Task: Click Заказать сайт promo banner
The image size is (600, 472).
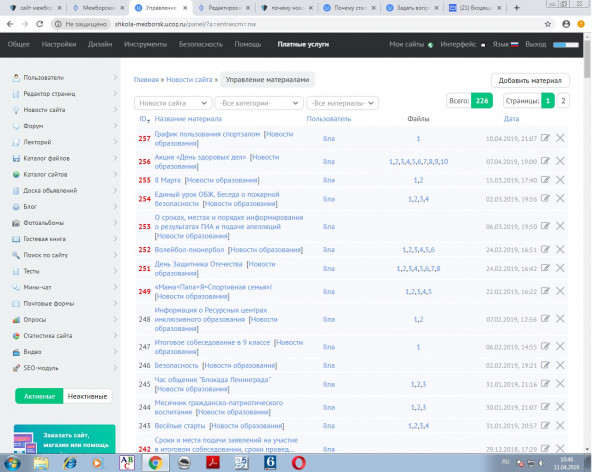Action: click(64, 439)
